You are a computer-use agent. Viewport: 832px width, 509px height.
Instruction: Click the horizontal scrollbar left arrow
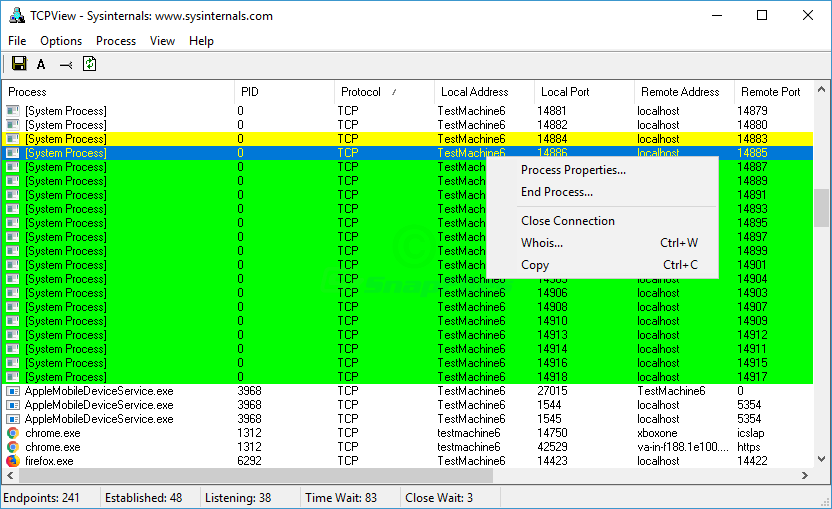(10, 476)
